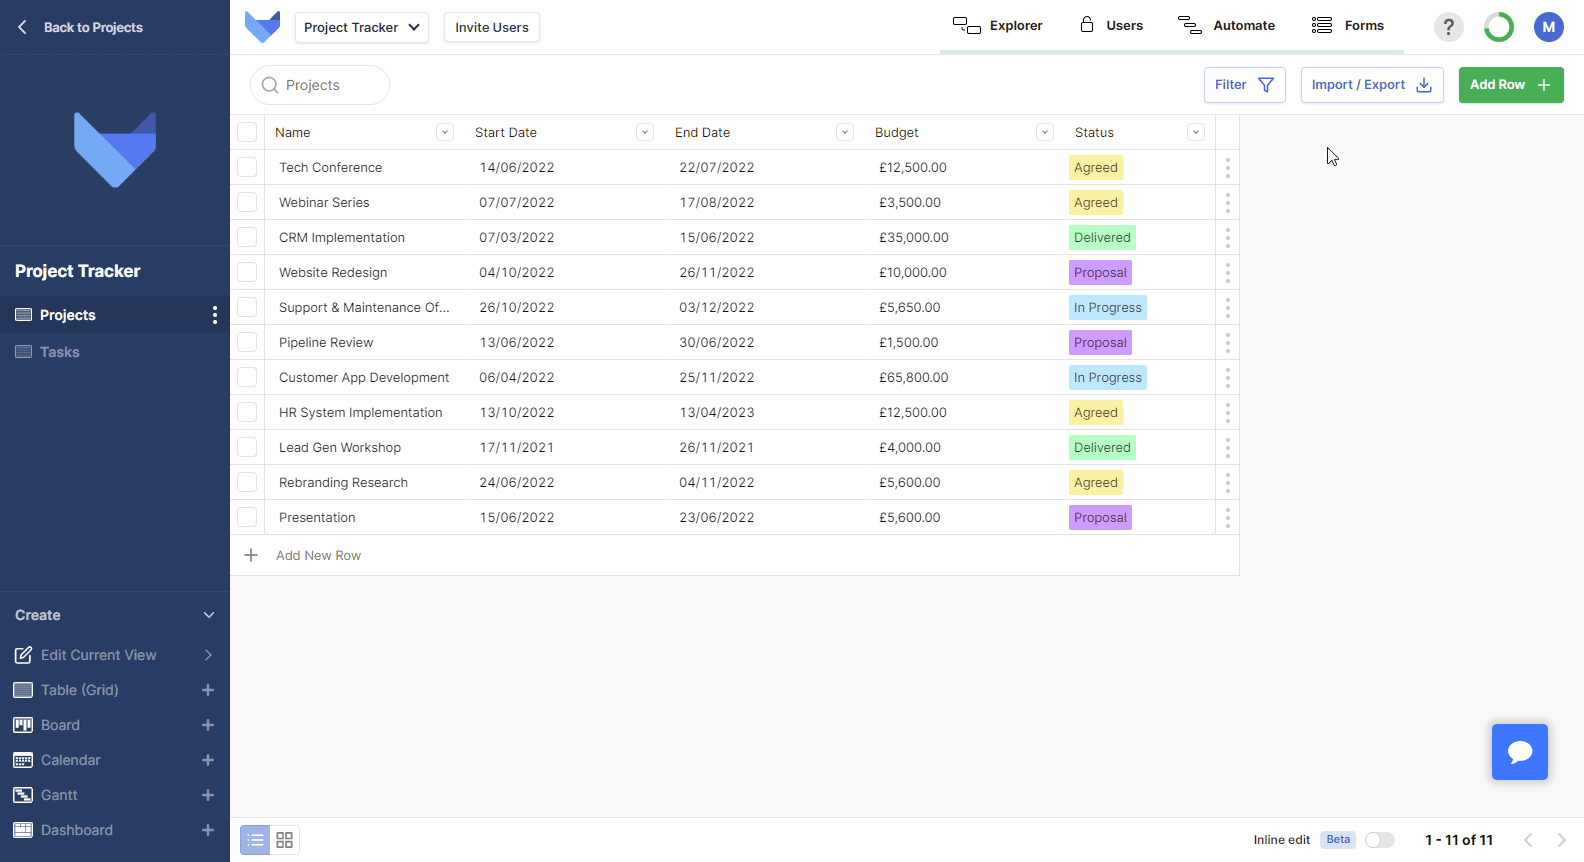Click the plus icon beside Add New Row
Screen dimensions: 1584x862
251,555
